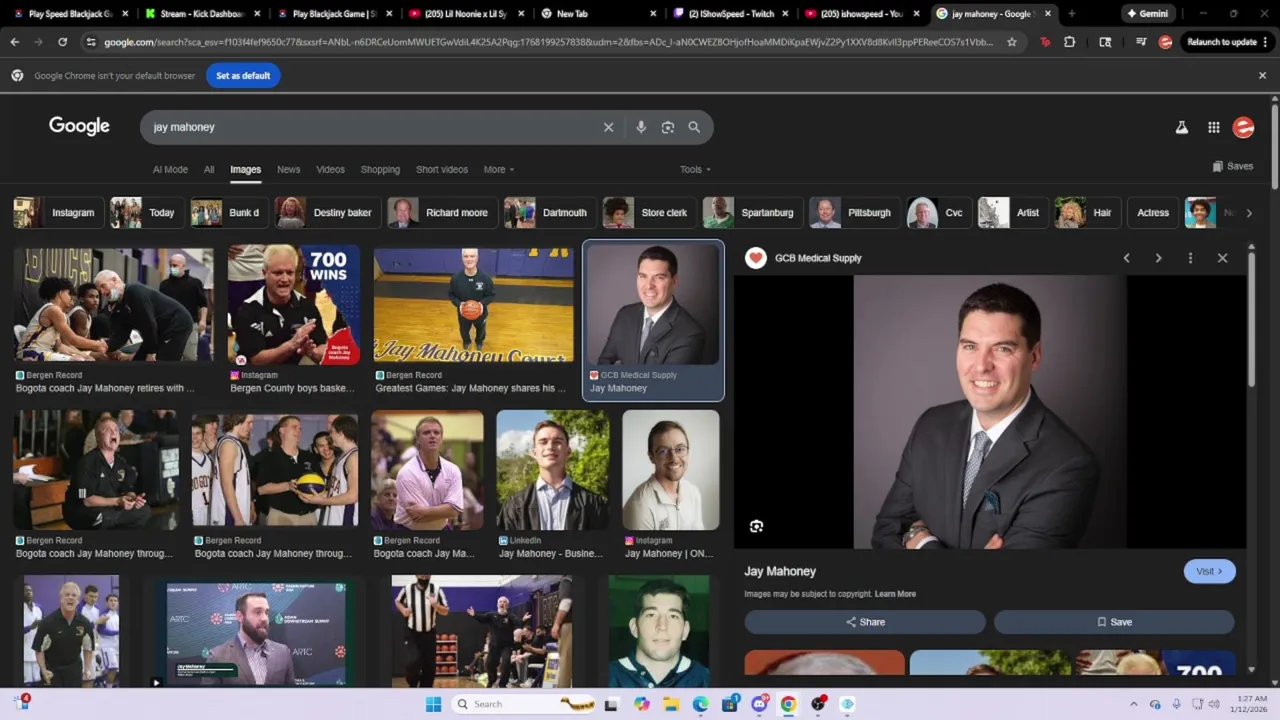
Task: Switch to the All results tab
Action: click(209, 169)
